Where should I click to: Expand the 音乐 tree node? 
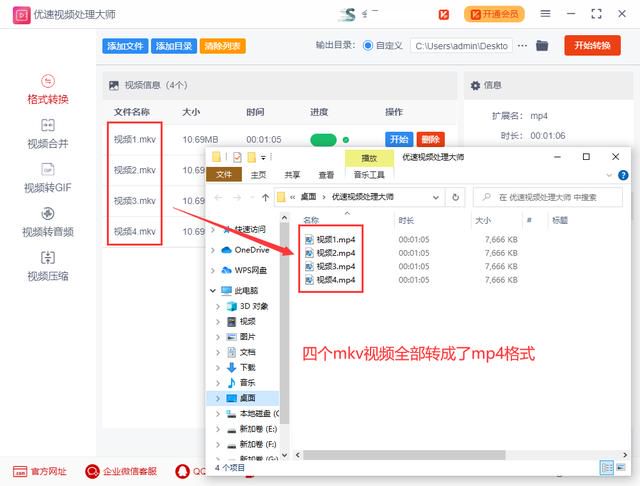218,383
